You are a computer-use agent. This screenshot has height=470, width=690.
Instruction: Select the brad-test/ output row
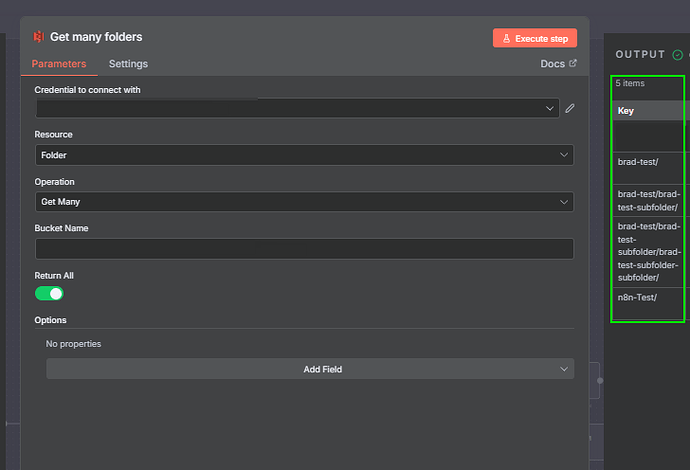636,161
